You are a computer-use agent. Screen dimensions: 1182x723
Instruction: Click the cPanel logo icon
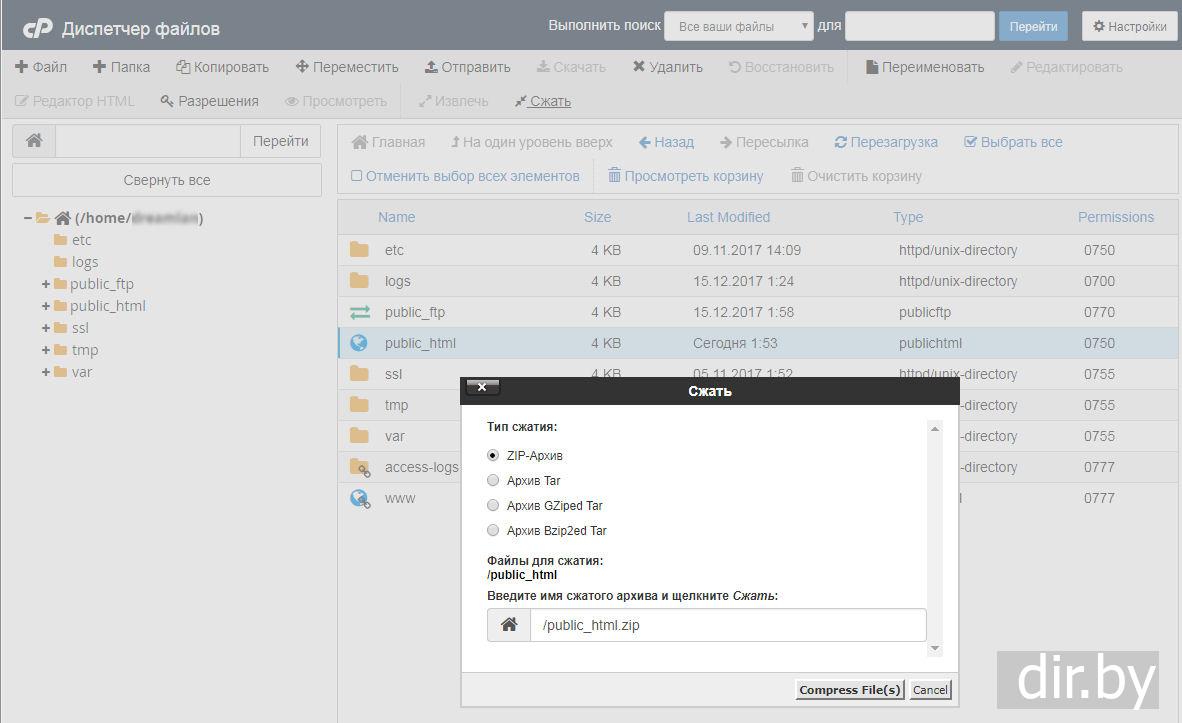click(37, 28)
